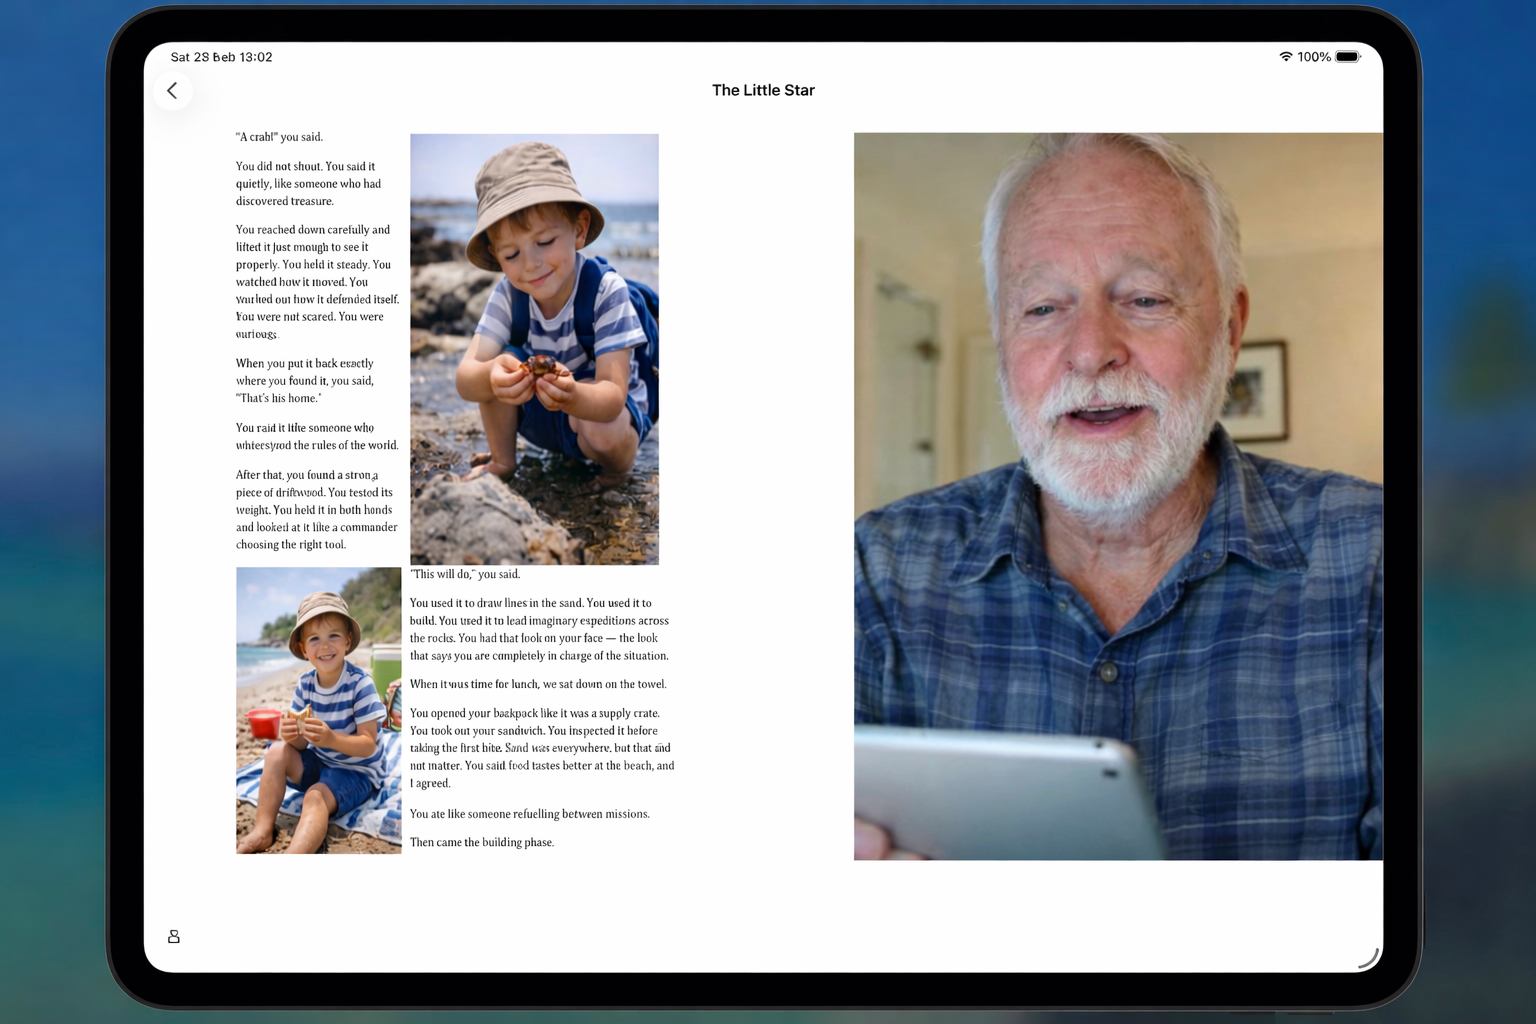Click the line "Then came the building phase."
Screen dimensions: 1536x1024
[x=481, y=842]
